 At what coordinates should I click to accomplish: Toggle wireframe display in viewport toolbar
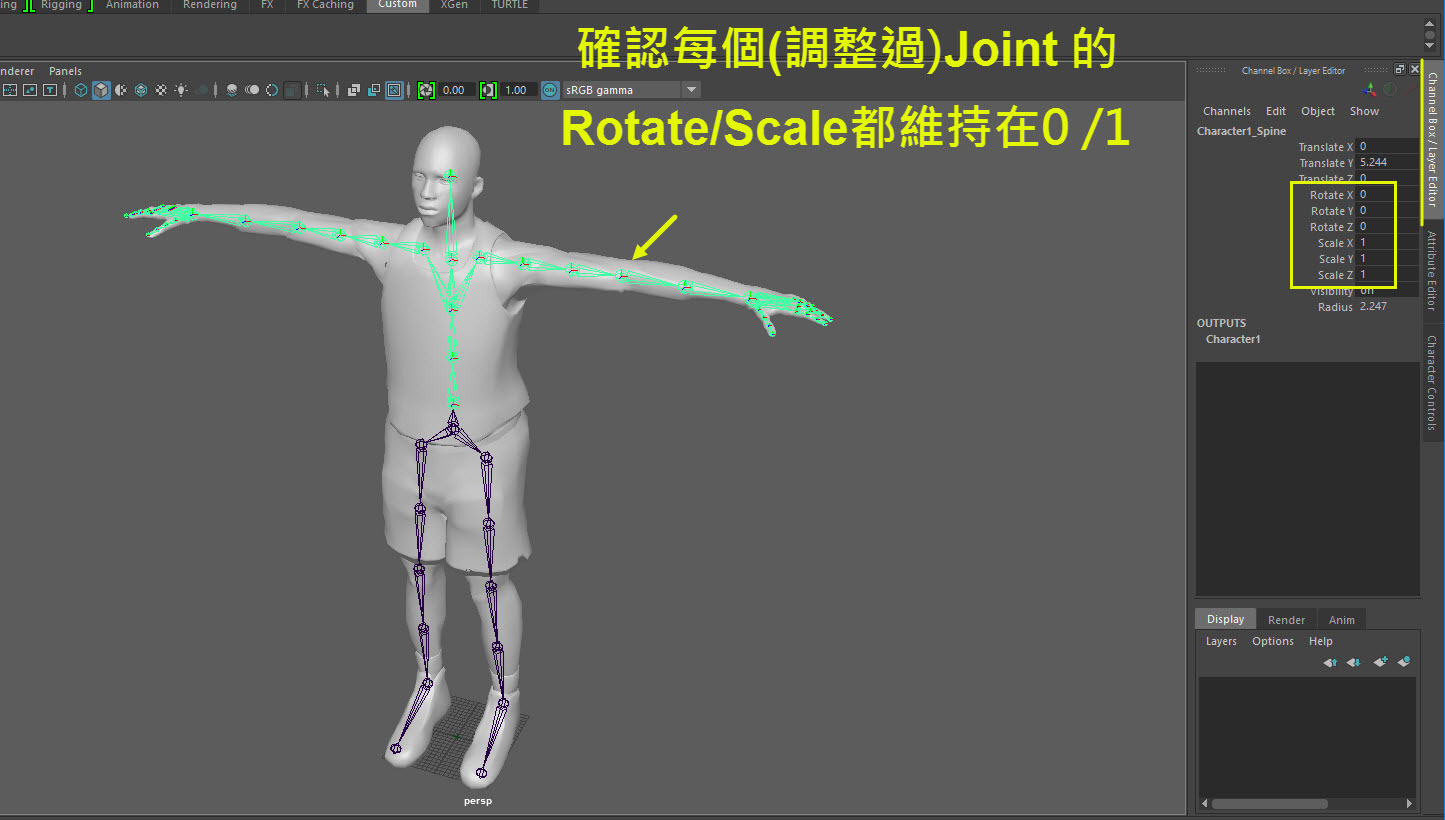pos(81,90)
